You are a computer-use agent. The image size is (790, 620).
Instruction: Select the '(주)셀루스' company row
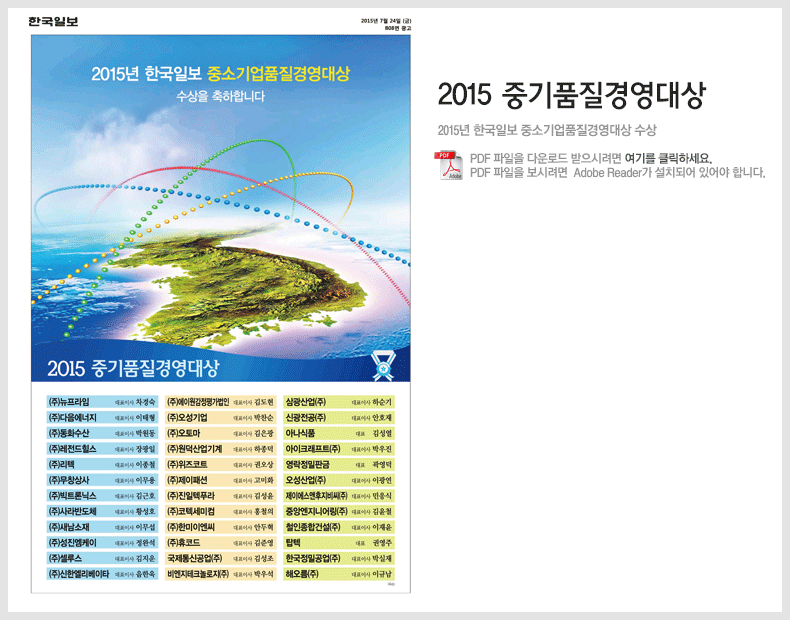(x=102, y=559)
